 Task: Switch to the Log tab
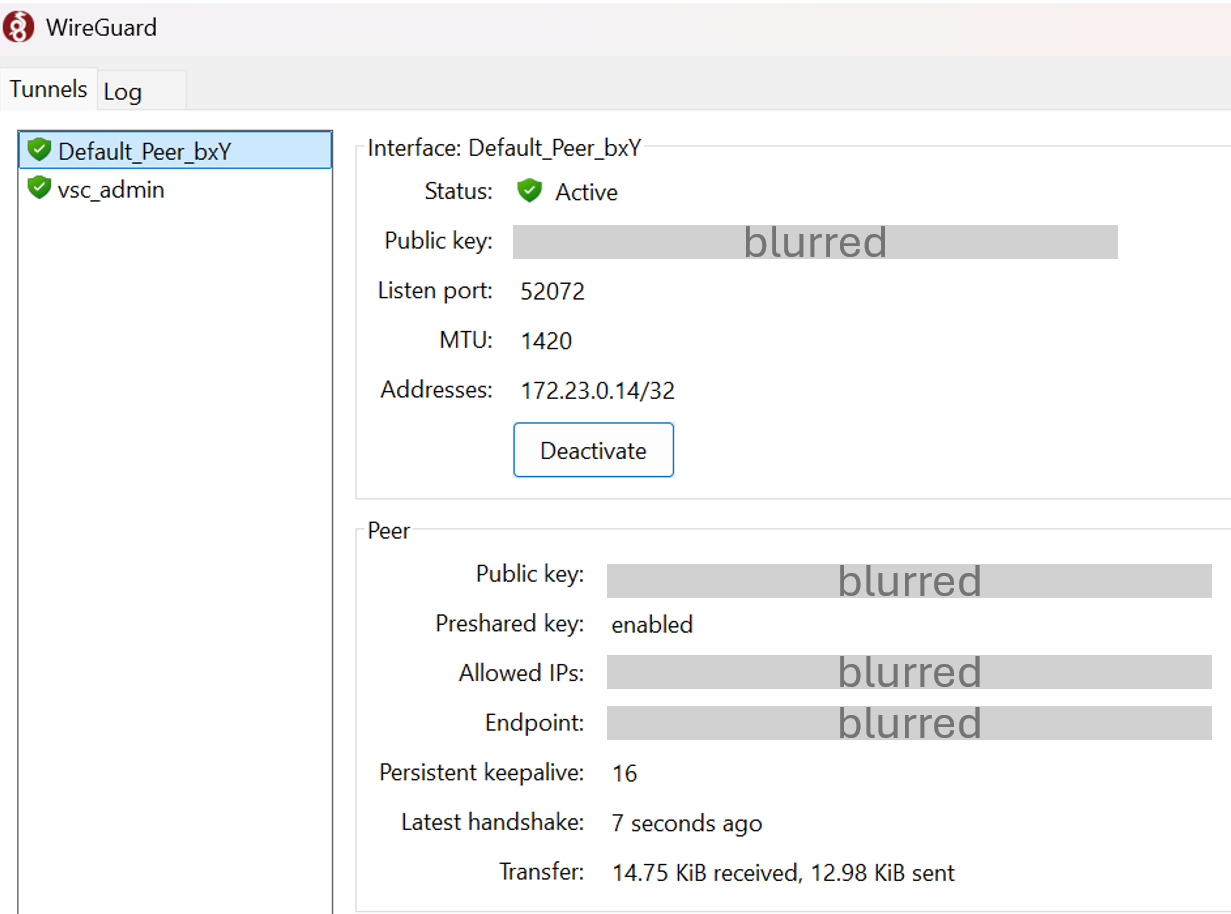point(124,92)
